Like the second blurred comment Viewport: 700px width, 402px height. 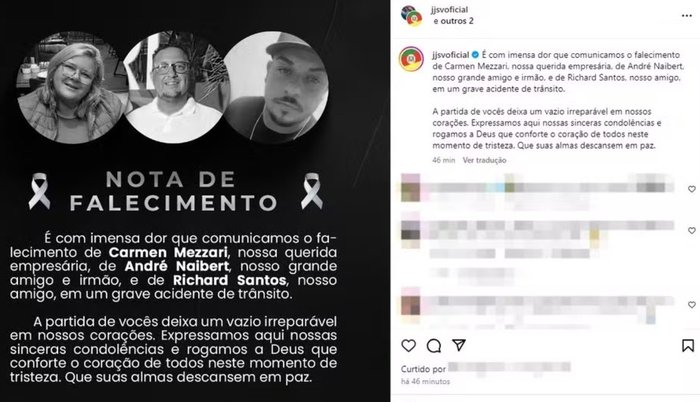click(x=692, y=230)
